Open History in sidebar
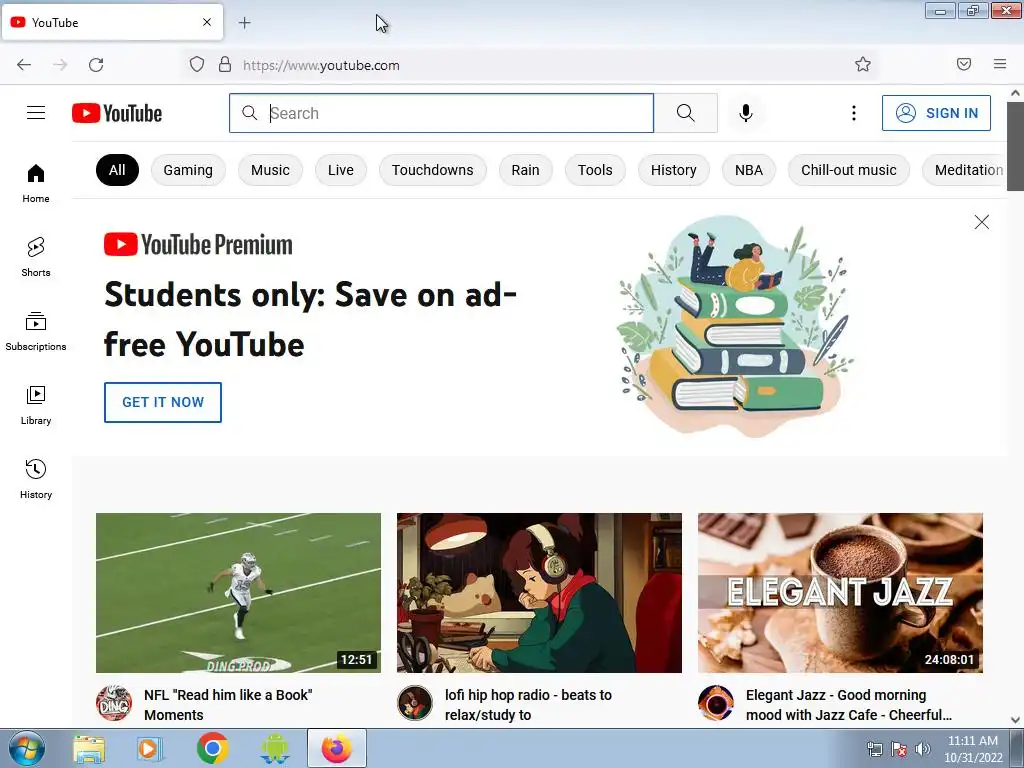The height and width of the screenshot is (768, 1024). click(36, 479)
